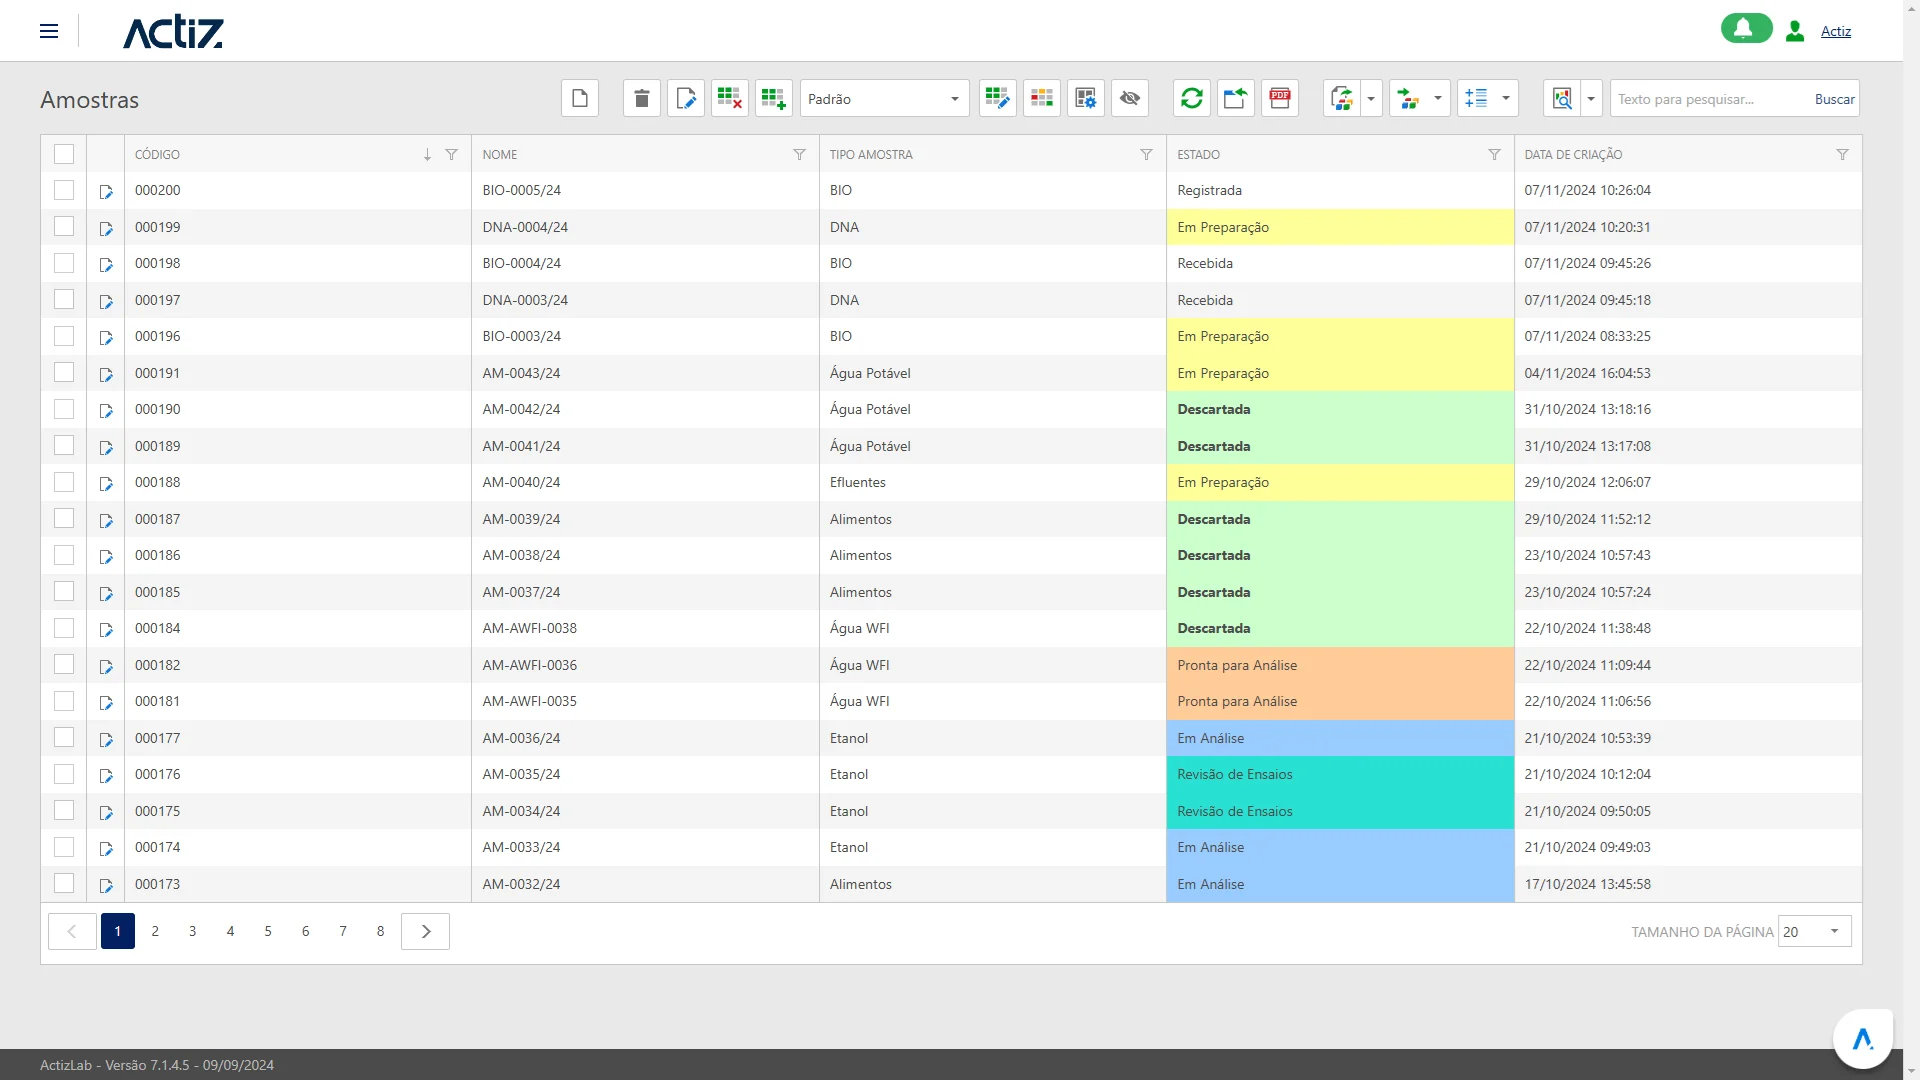Click the Buscar button
The width and height of the screenshot is (1926, 1080).
point(1834,99)
